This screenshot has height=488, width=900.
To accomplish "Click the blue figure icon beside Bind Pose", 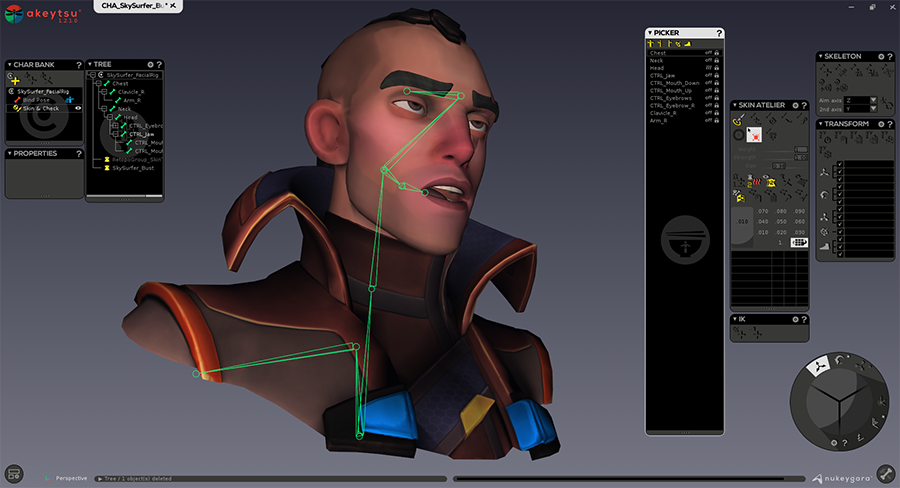I will click(x=69, y=100).
